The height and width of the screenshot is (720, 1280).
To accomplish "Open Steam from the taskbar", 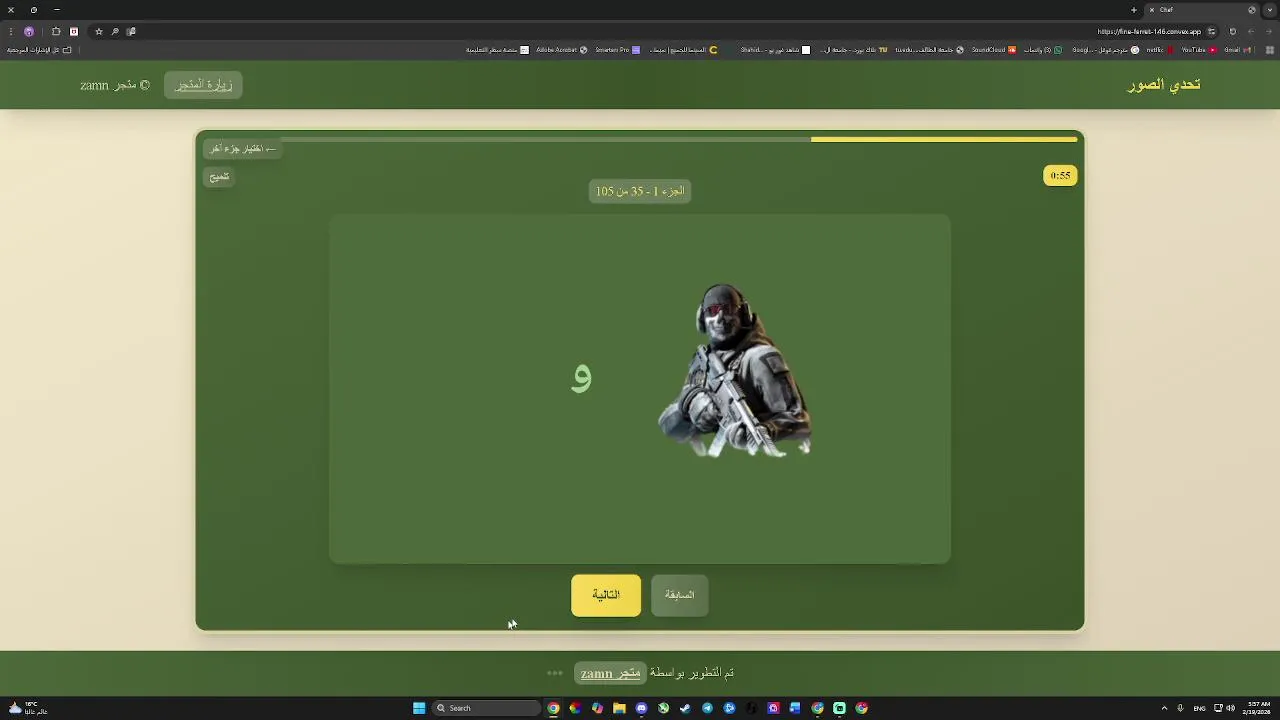I will 685,708.
